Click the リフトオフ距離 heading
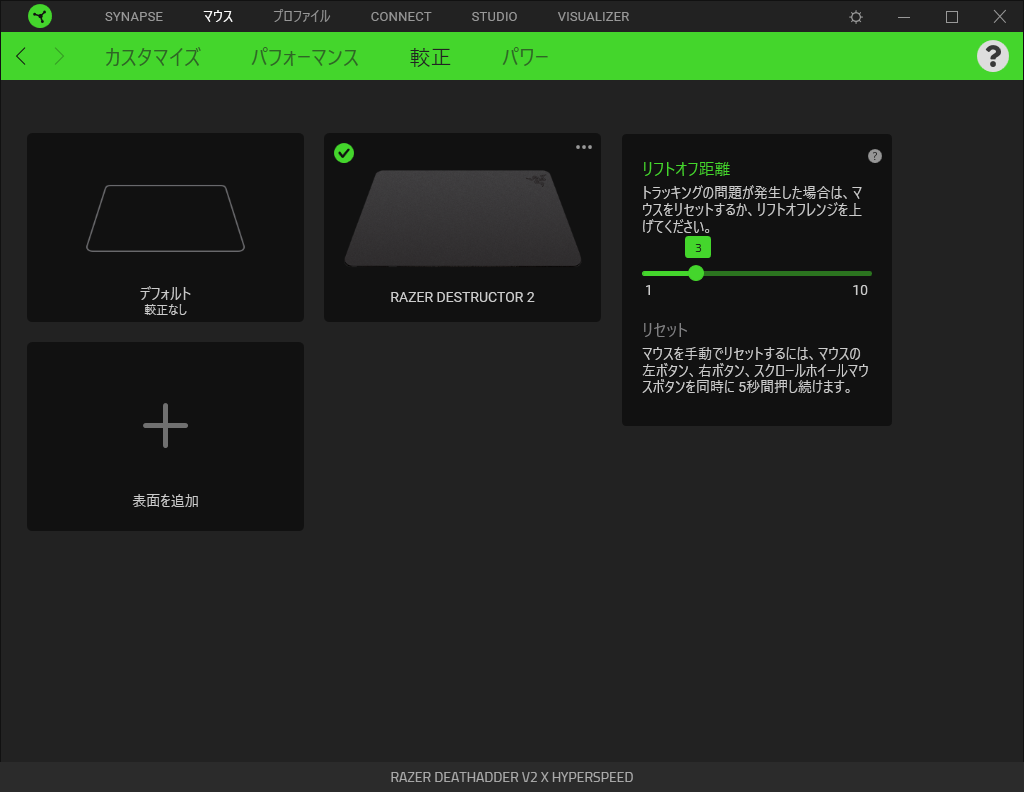The width and height of the screenshot is (1024, 792). (686, 169)
